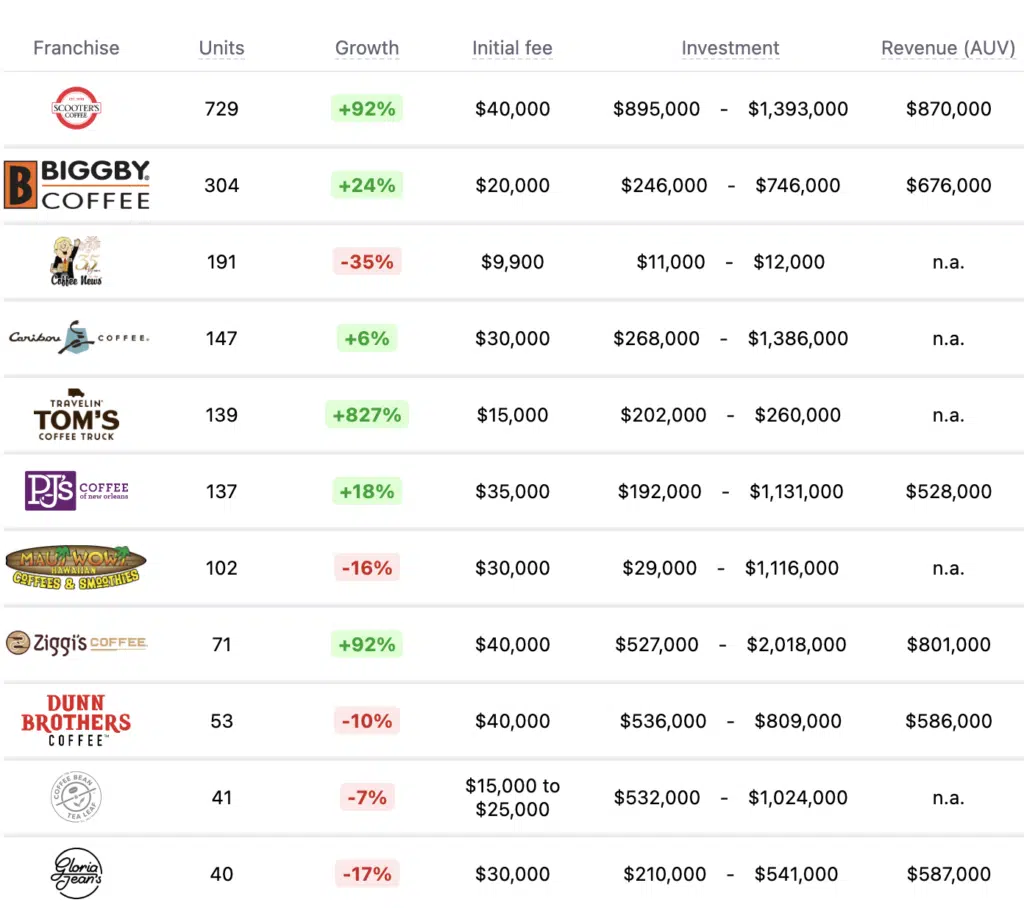Viewport: 1024px width, 908px height.
Task: Sort by the Franchise column header
Action: (x=76, y=48)
